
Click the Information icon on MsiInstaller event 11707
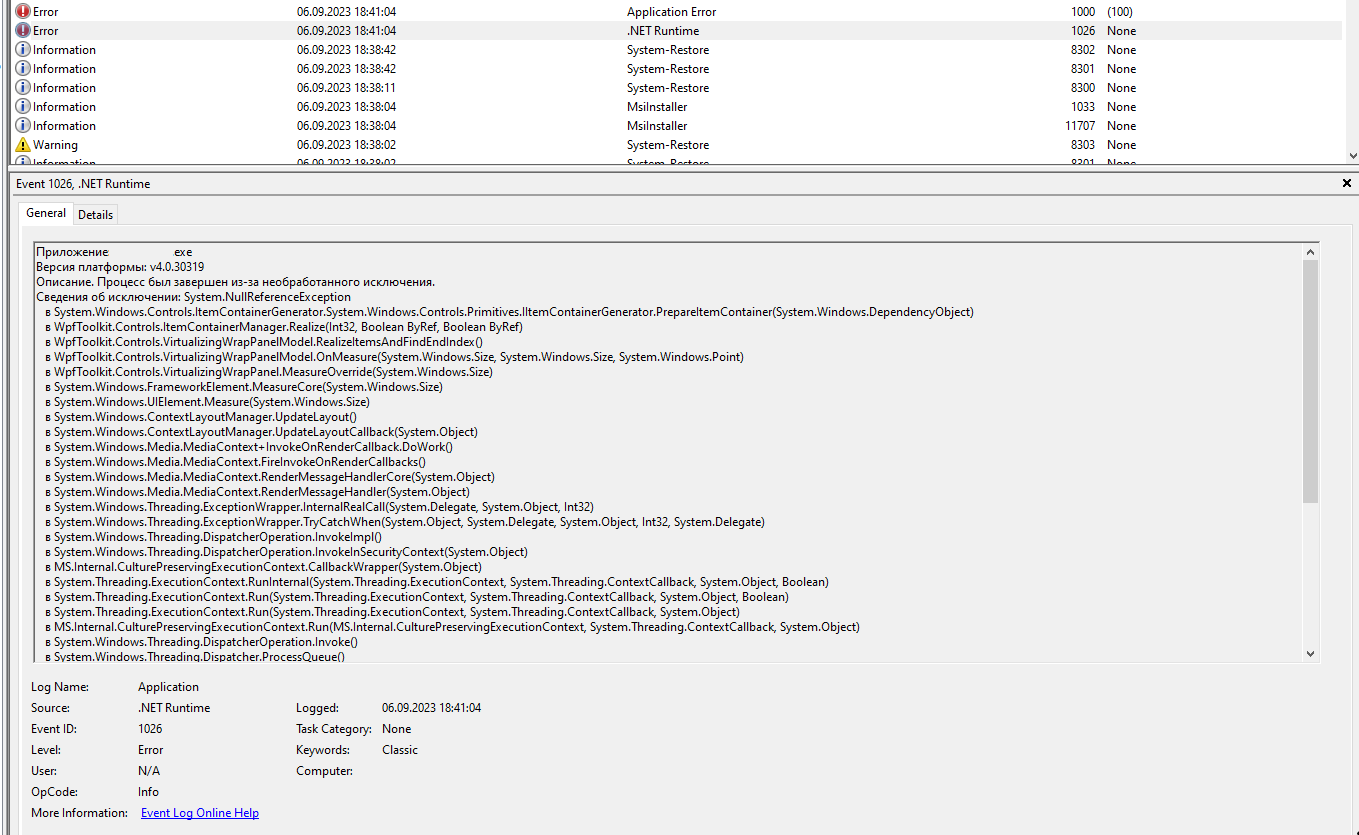coord(21,125)
